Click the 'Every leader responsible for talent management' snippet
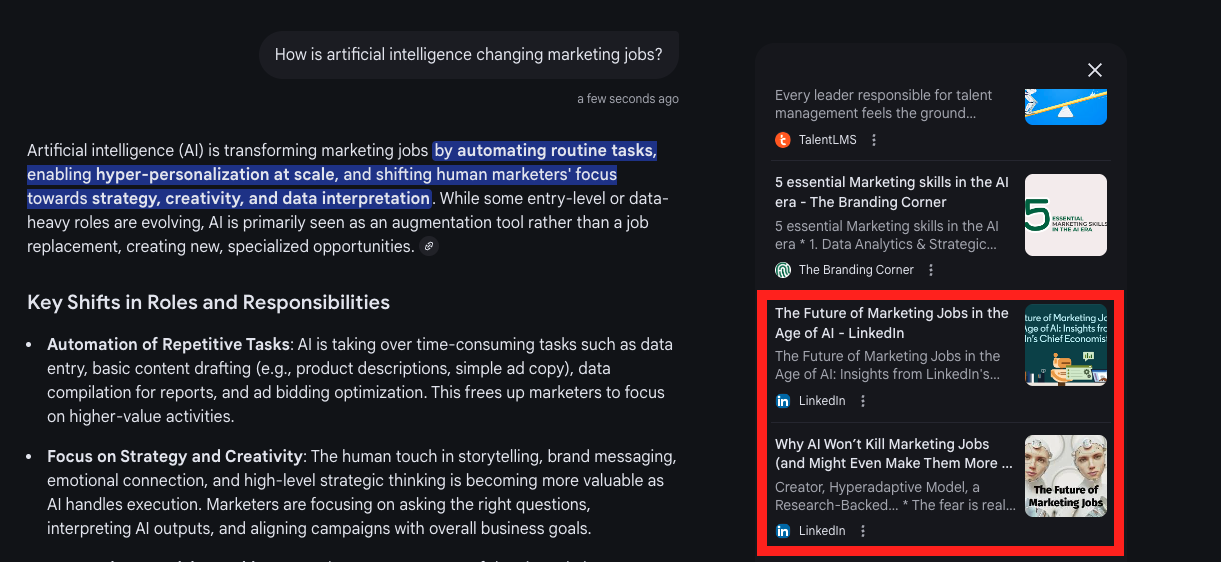 884,104
